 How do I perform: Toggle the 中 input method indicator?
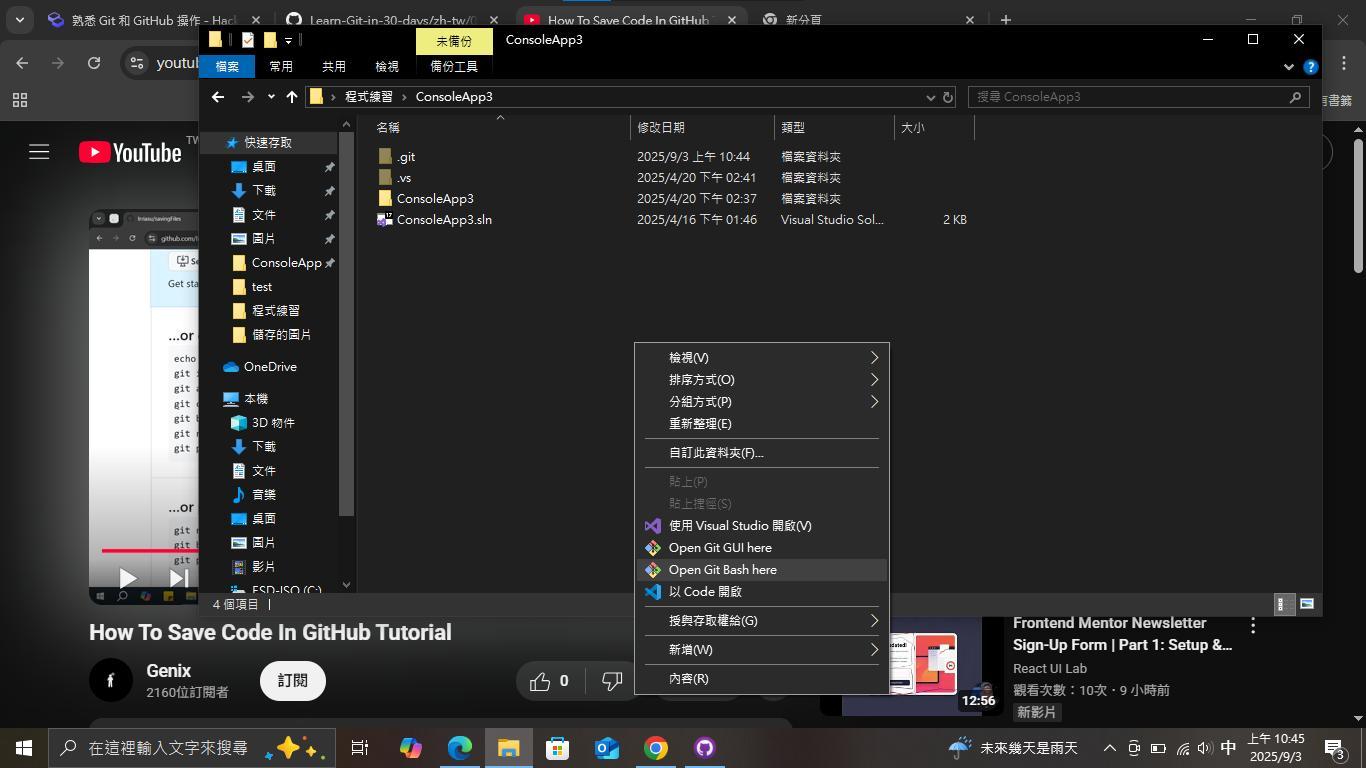coord(1228,747)
